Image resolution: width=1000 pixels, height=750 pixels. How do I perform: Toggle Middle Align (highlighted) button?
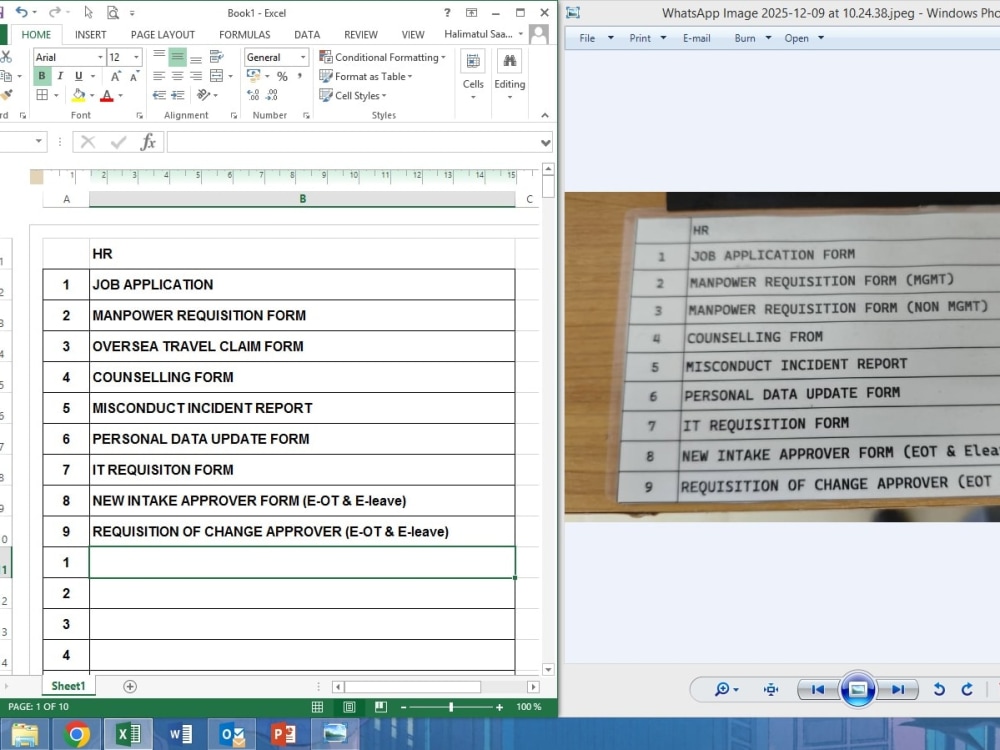tap(177, 57)
